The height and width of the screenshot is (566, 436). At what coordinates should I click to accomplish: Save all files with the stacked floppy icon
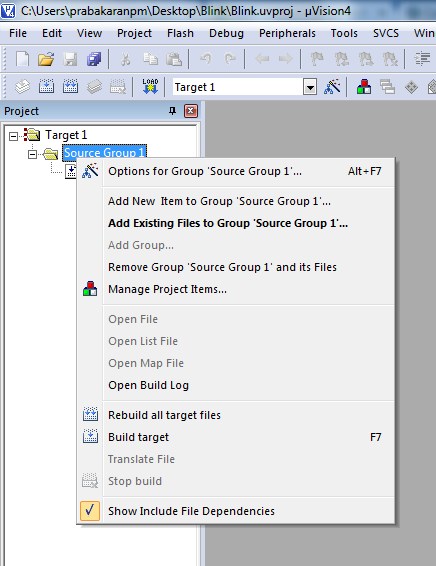(x=94, y=58)
